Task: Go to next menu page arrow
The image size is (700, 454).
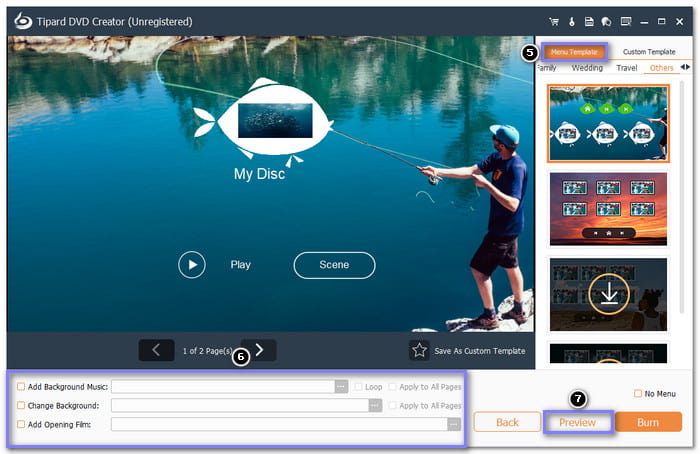Action: click(x=259, y=350)
